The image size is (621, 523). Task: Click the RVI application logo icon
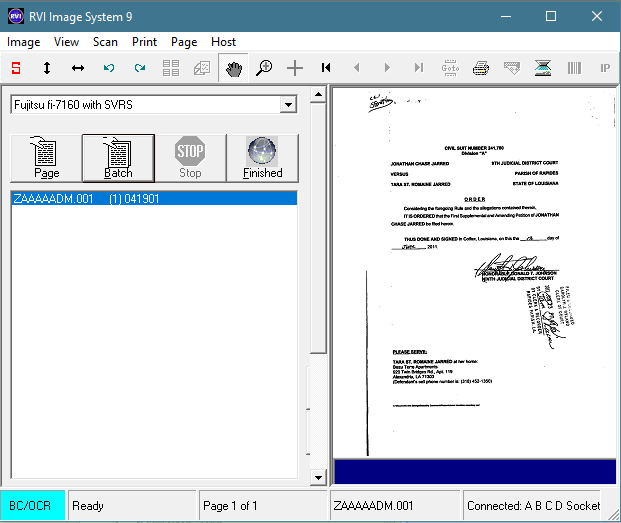coord(16,16)
